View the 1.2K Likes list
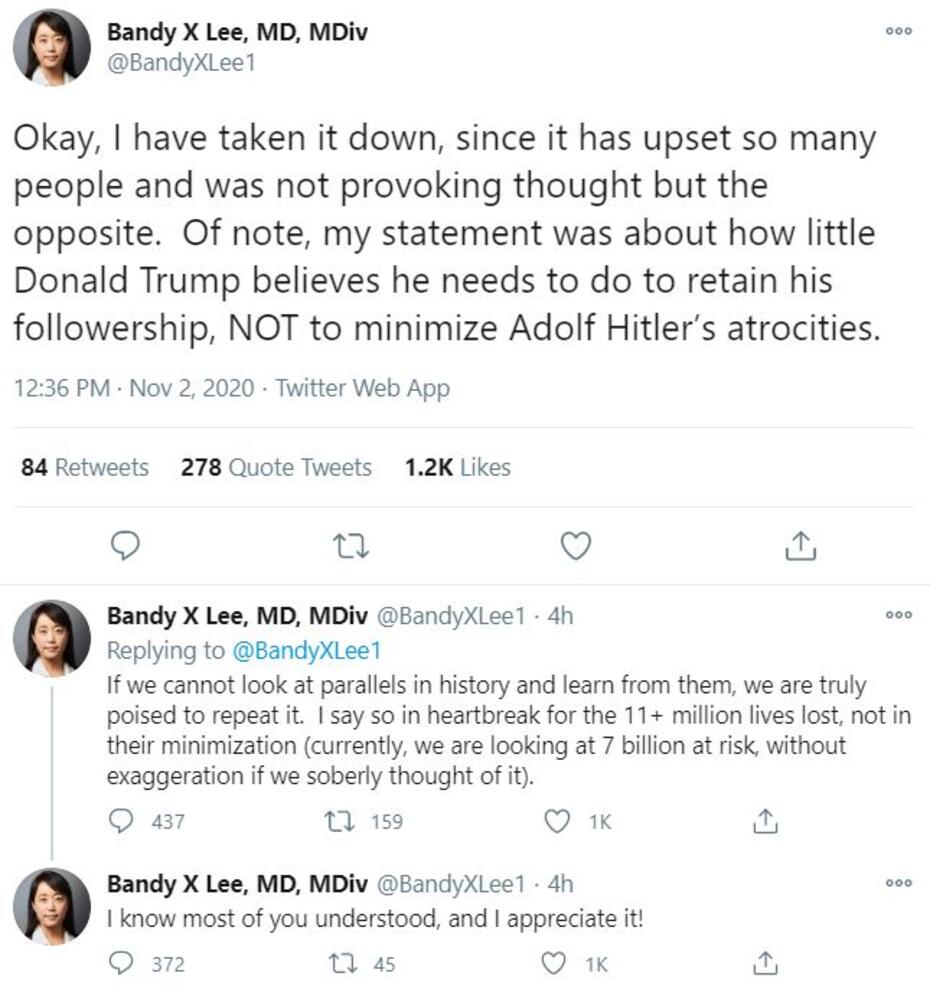This screenshot has height=986, width=930. (x=457, y=467)
